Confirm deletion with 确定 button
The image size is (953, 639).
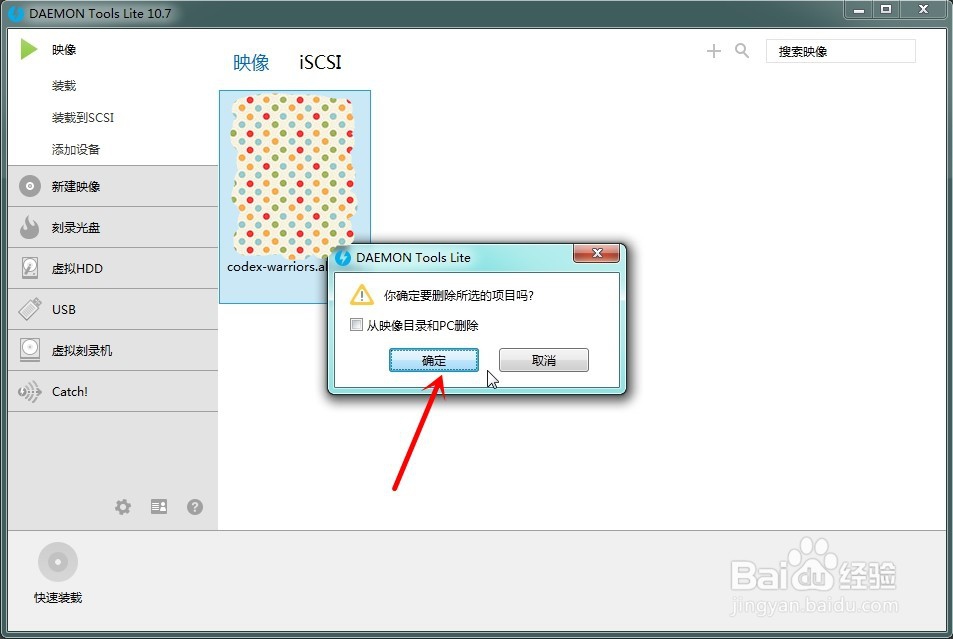click(x=434, y=360)
